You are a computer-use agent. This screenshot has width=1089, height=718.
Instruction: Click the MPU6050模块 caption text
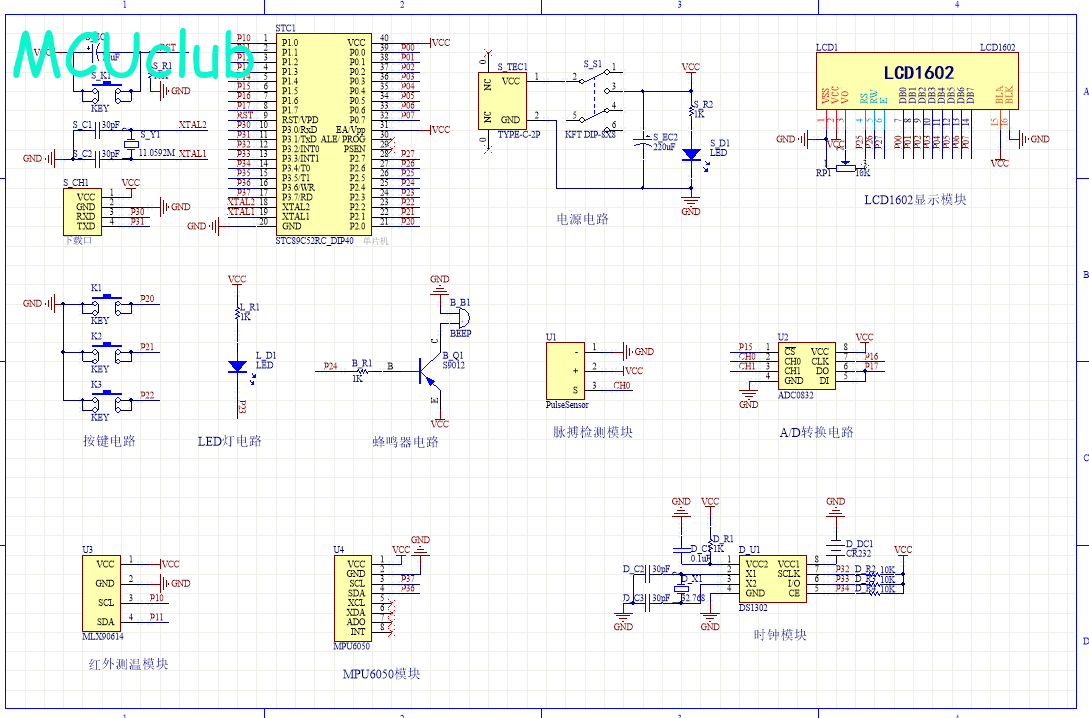tap(381, 674)
